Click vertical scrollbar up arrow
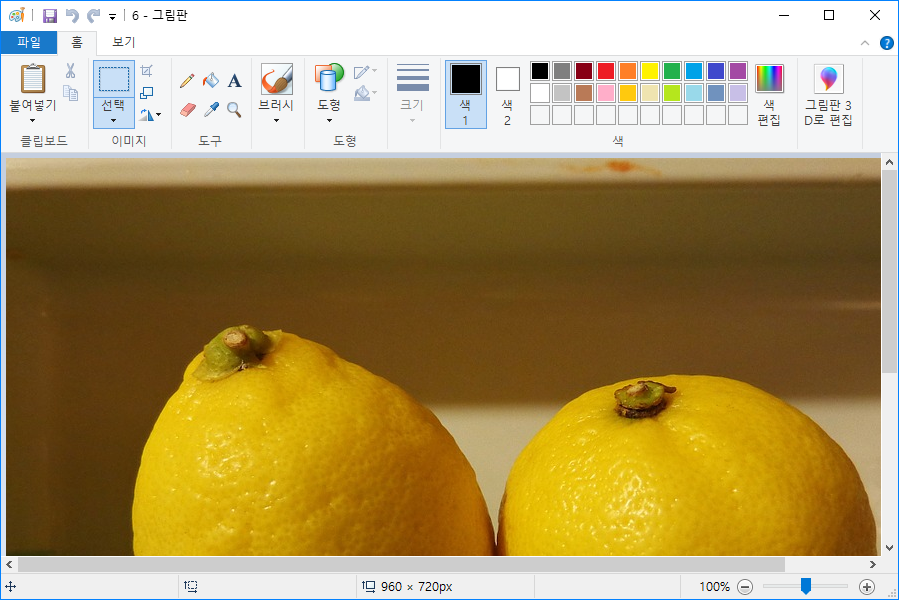 click(x=889, y=162)
